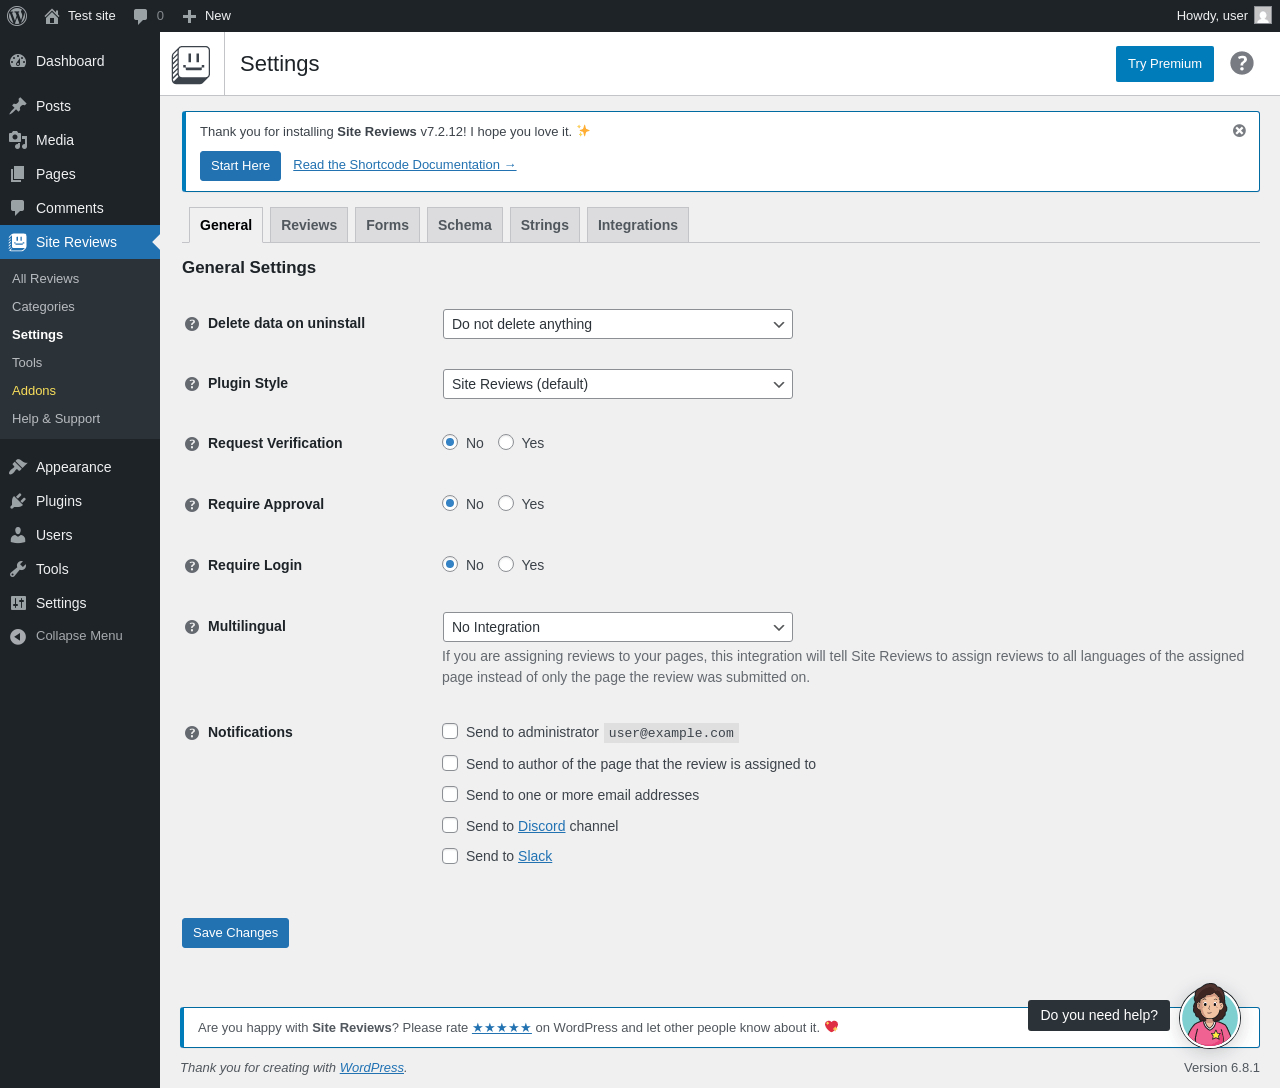Switch to the Reviews tab
The width and height of the screenshot is (1280, 1088).
pyautogui.click(x=309, y=225)
